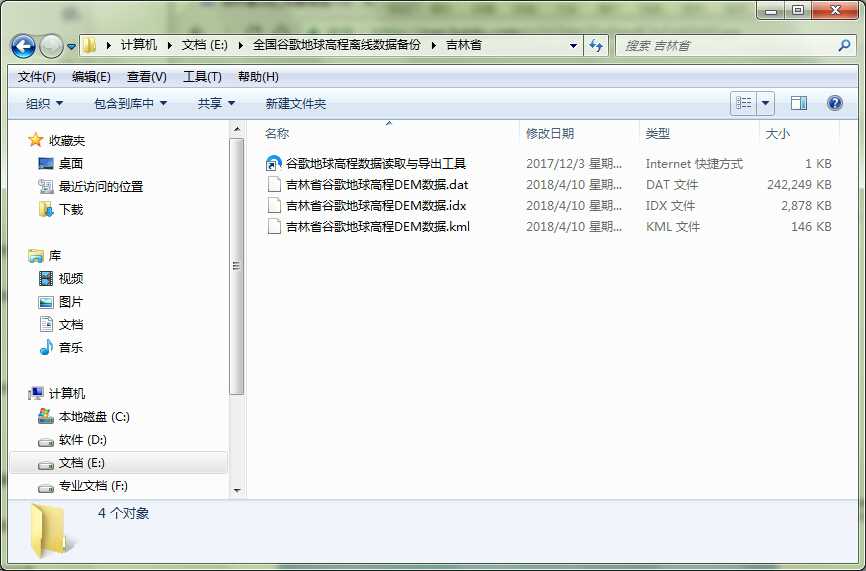This screenshot has height=571, width=866.
Task: Open 最近访问的位置 in favorites
Action: 101,187
